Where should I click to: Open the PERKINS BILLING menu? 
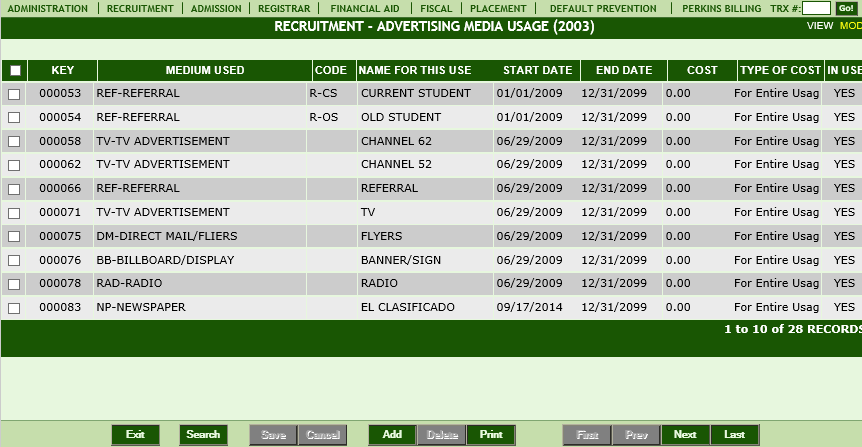click(721, 8)
